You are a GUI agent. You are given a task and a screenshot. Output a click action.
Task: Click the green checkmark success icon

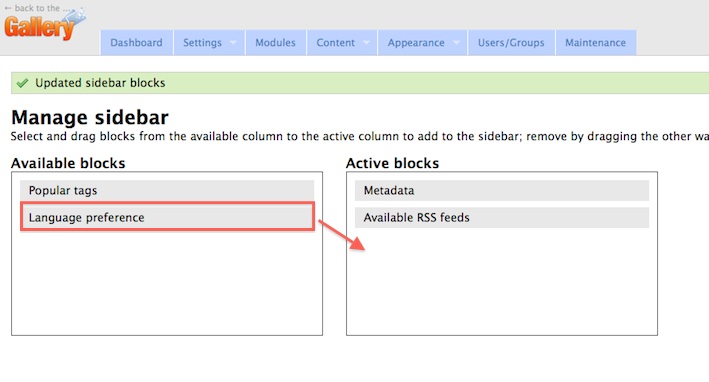point(22,83)
